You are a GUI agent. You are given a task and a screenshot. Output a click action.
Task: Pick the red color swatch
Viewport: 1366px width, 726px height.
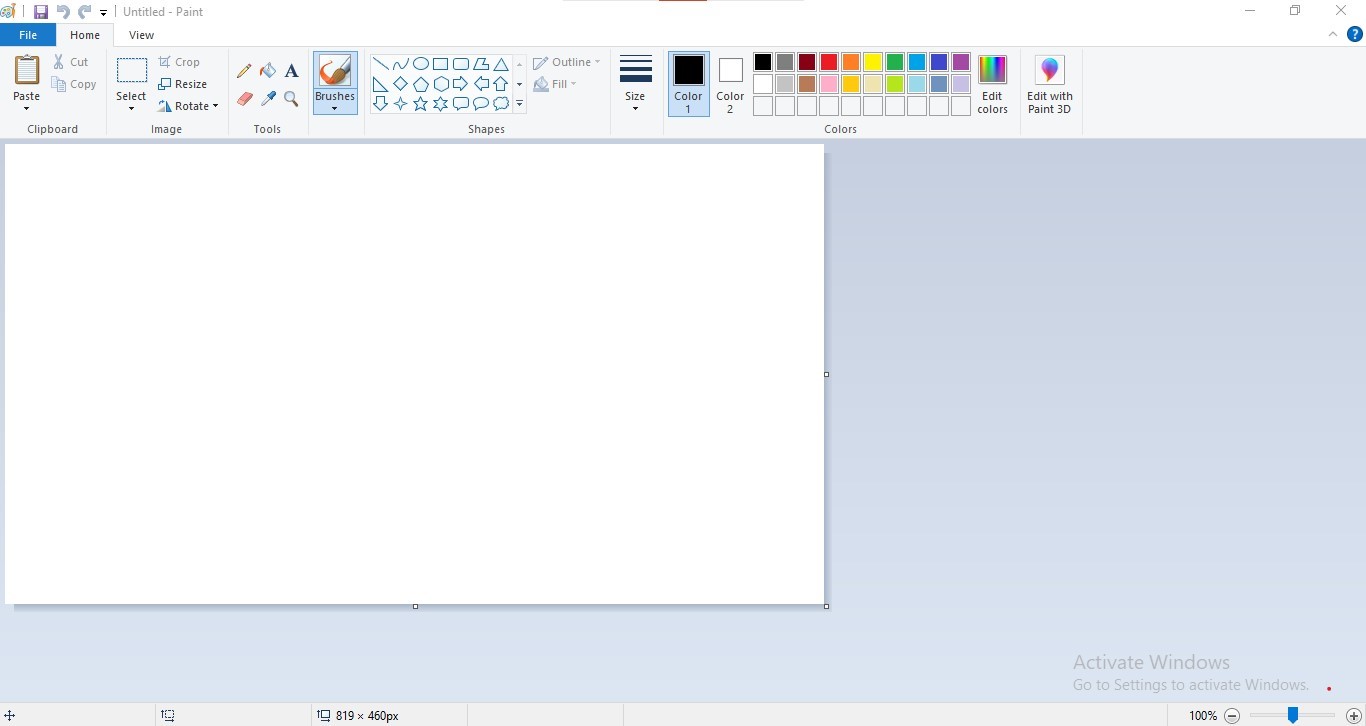point(829,63)
